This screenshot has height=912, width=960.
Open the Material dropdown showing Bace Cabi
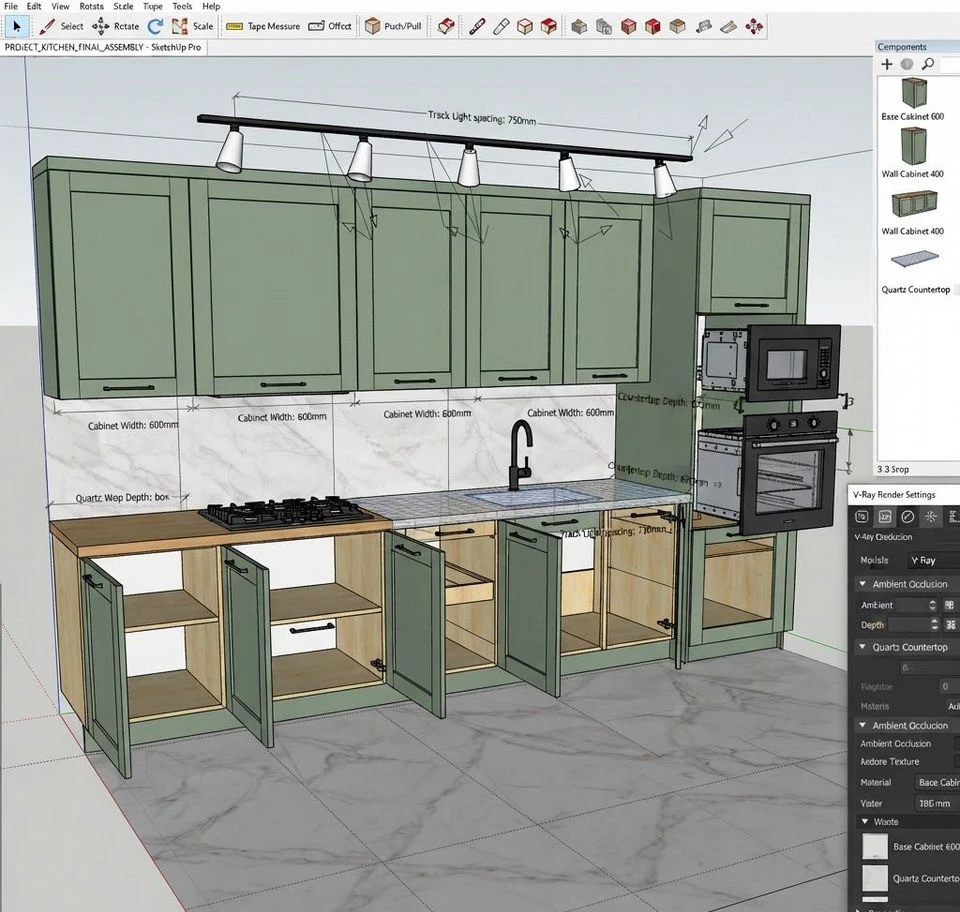[x=937, y=782]
